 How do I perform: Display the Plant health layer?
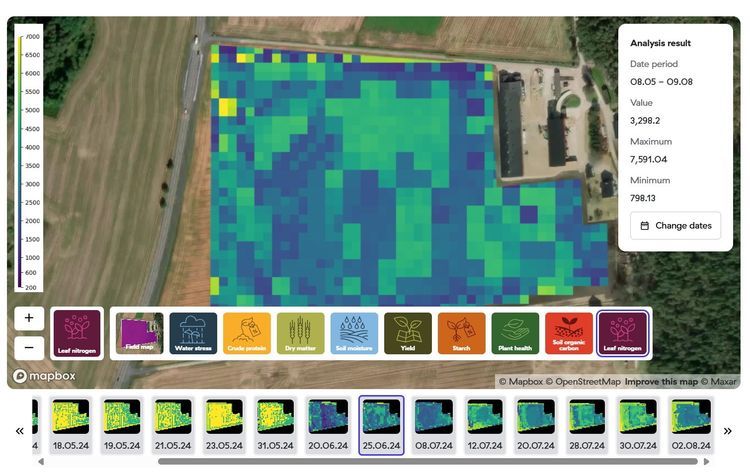point(515,333)
